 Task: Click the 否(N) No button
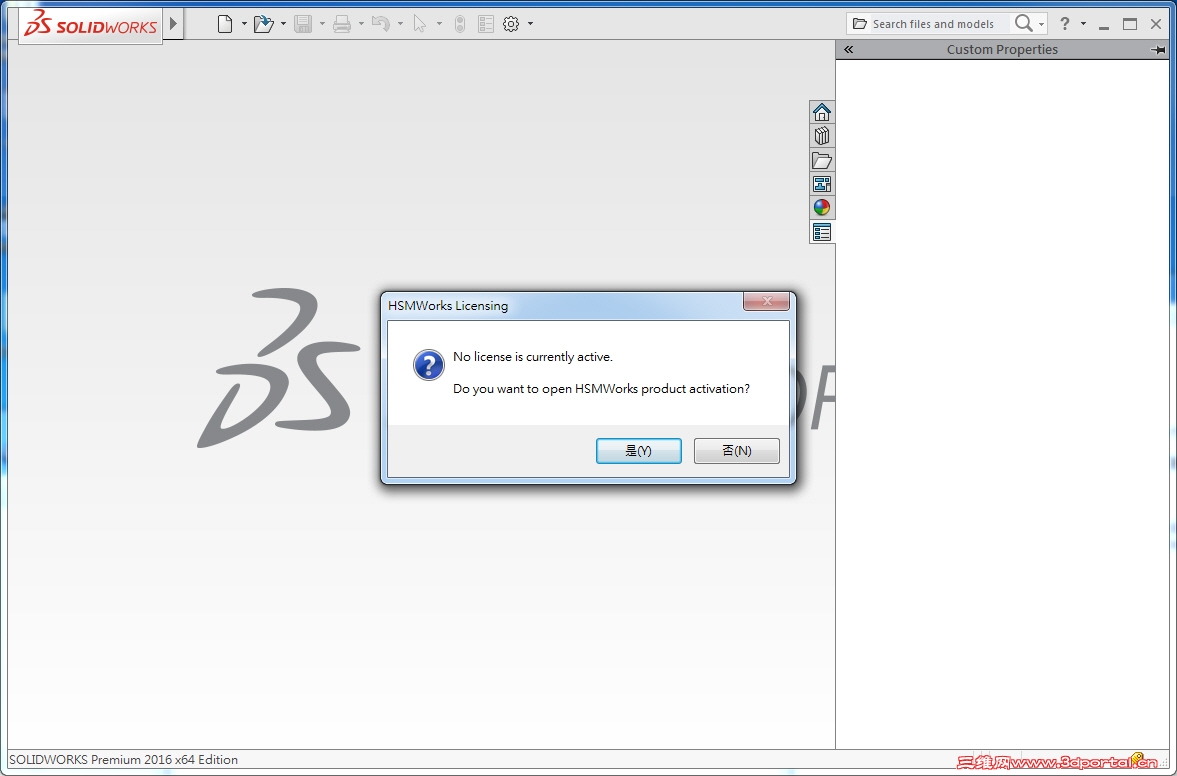pos(736,451)
